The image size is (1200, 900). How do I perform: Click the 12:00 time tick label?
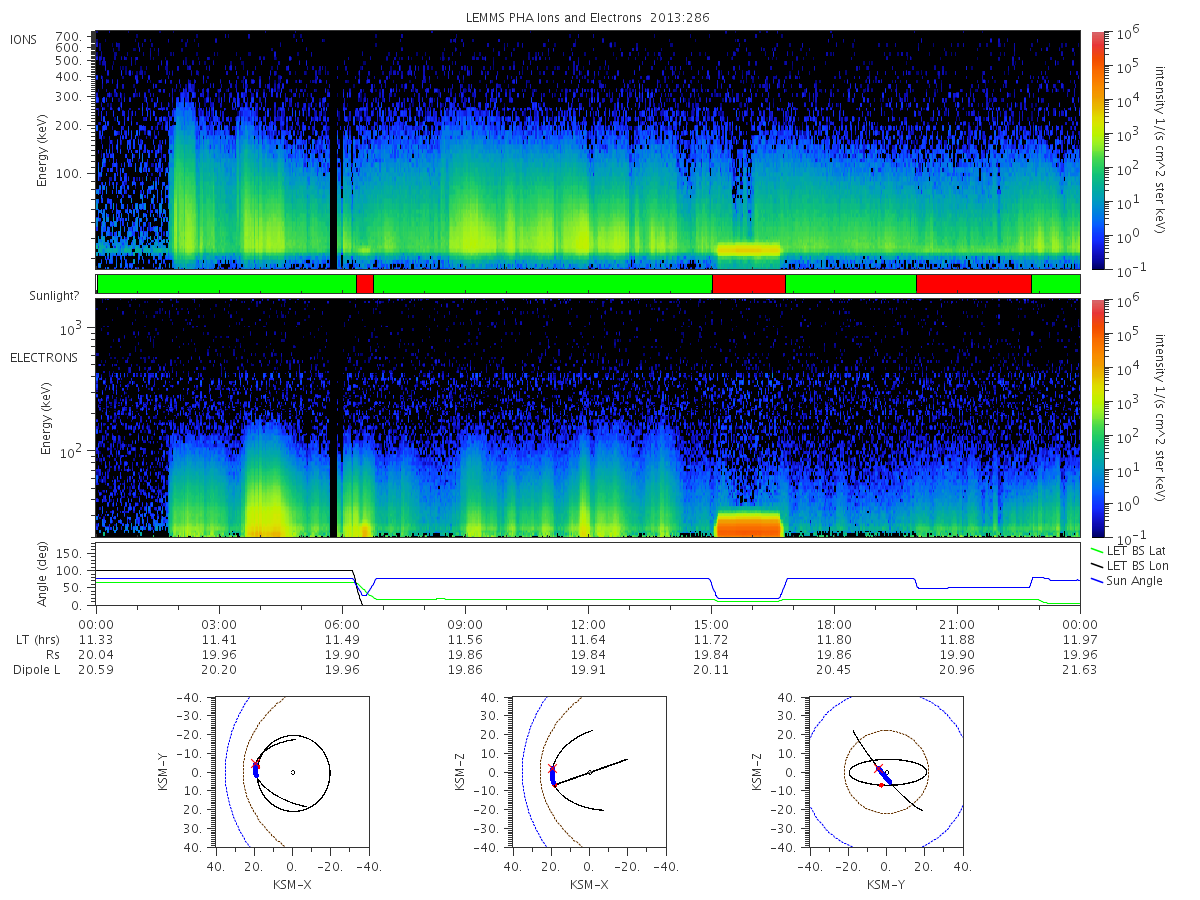(588, 624)
